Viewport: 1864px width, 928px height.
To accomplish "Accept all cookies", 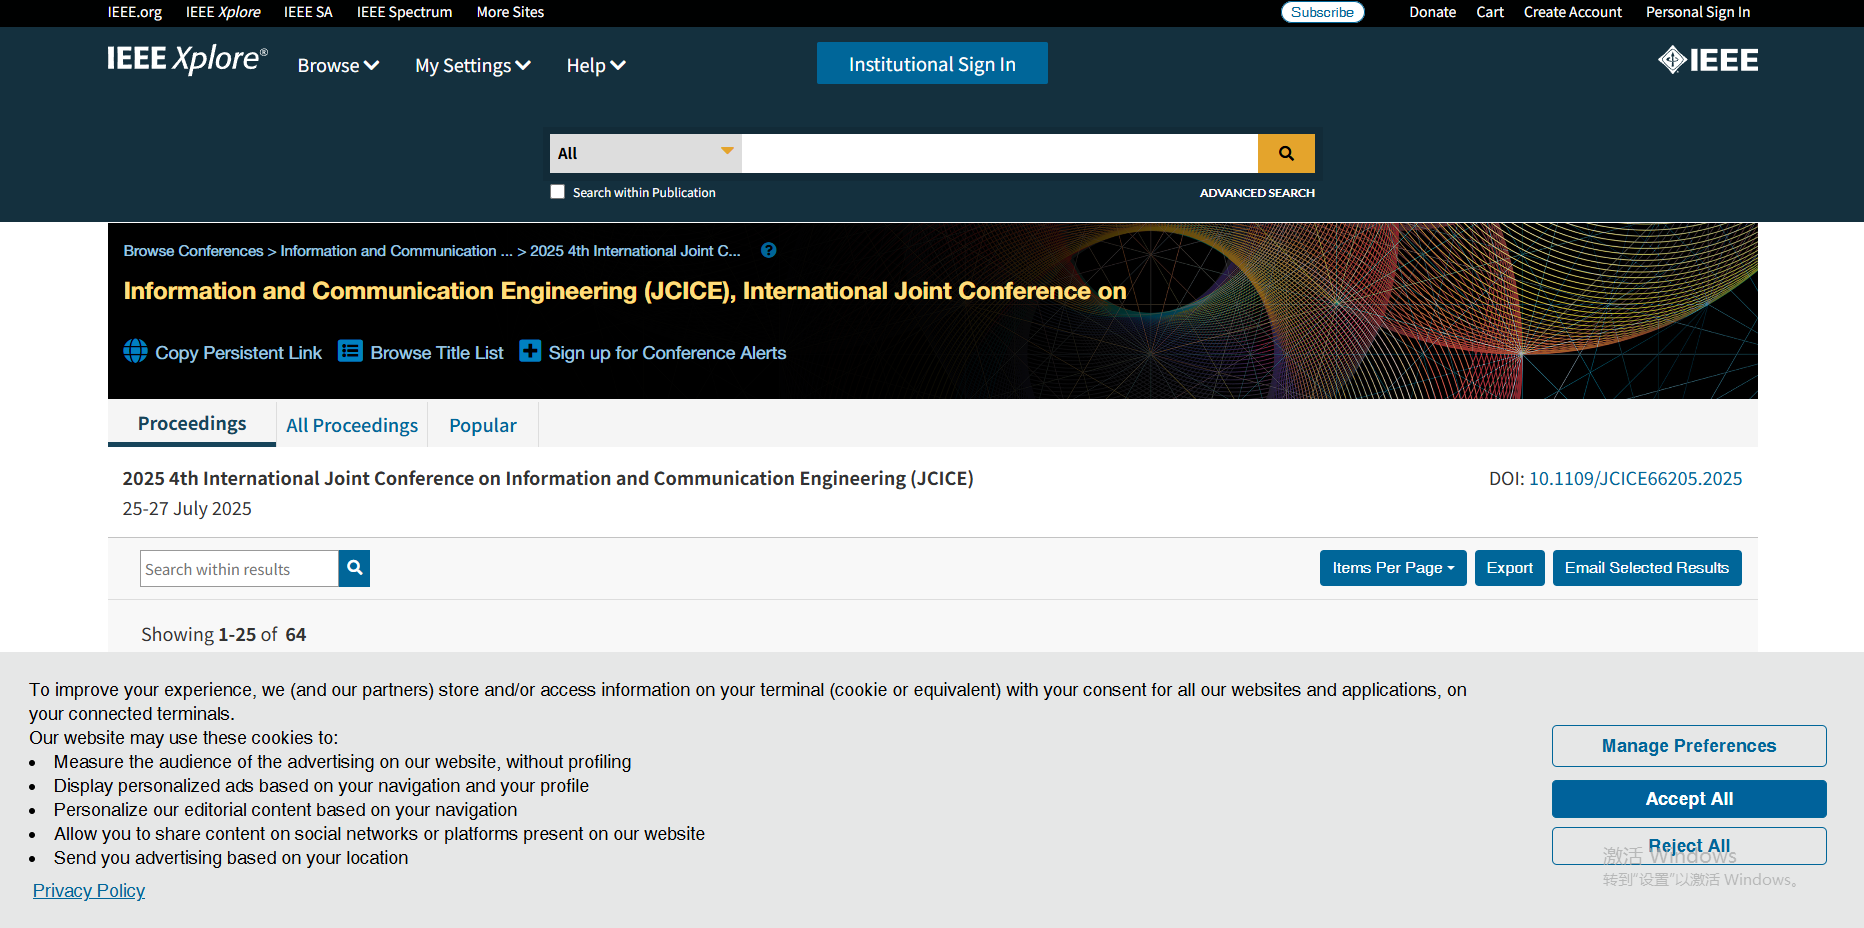I will coord(1688,799).
